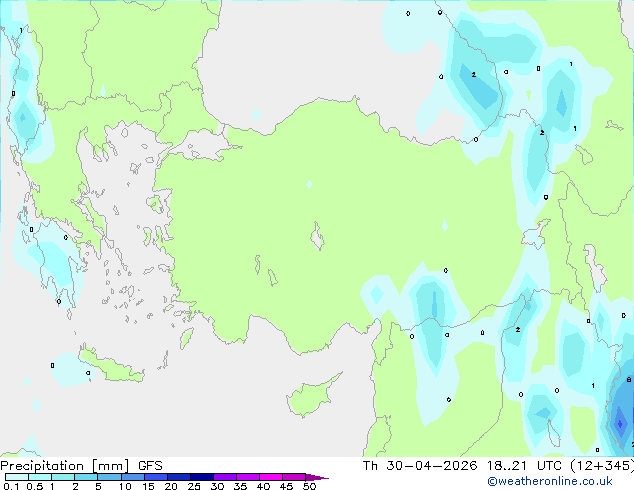The width and height of the screenshot is (634, 490).
Task: Select the 5–10 mm legend color swatch
Action: coord(109,477)
